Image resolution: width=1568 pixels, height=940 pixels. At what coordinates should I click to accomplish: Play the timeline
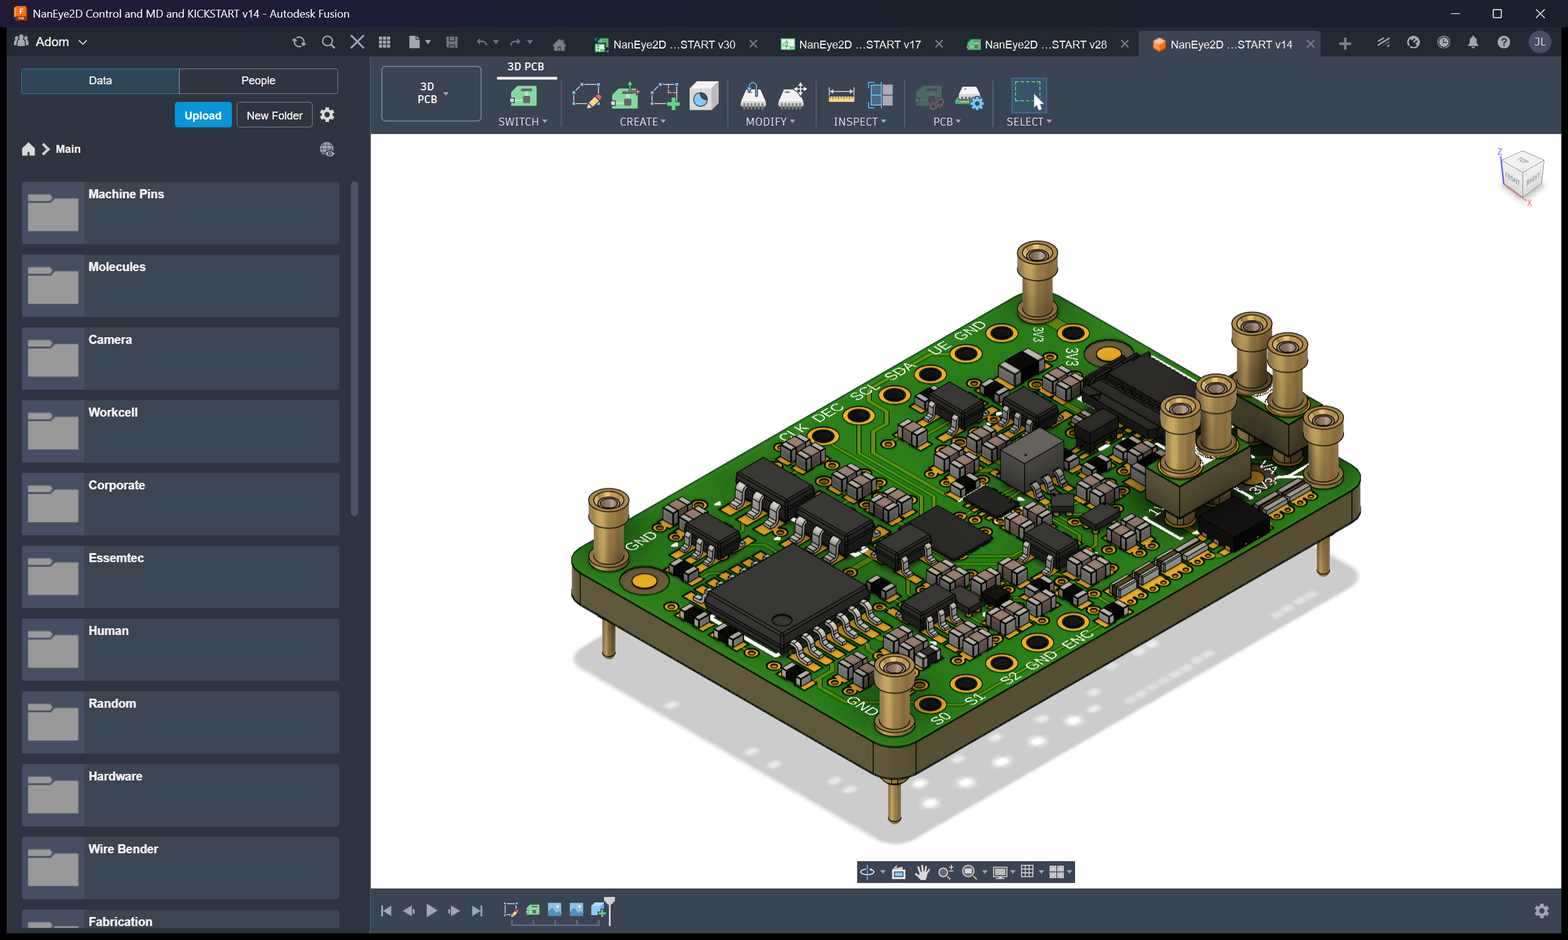click(x=432, y=911)
